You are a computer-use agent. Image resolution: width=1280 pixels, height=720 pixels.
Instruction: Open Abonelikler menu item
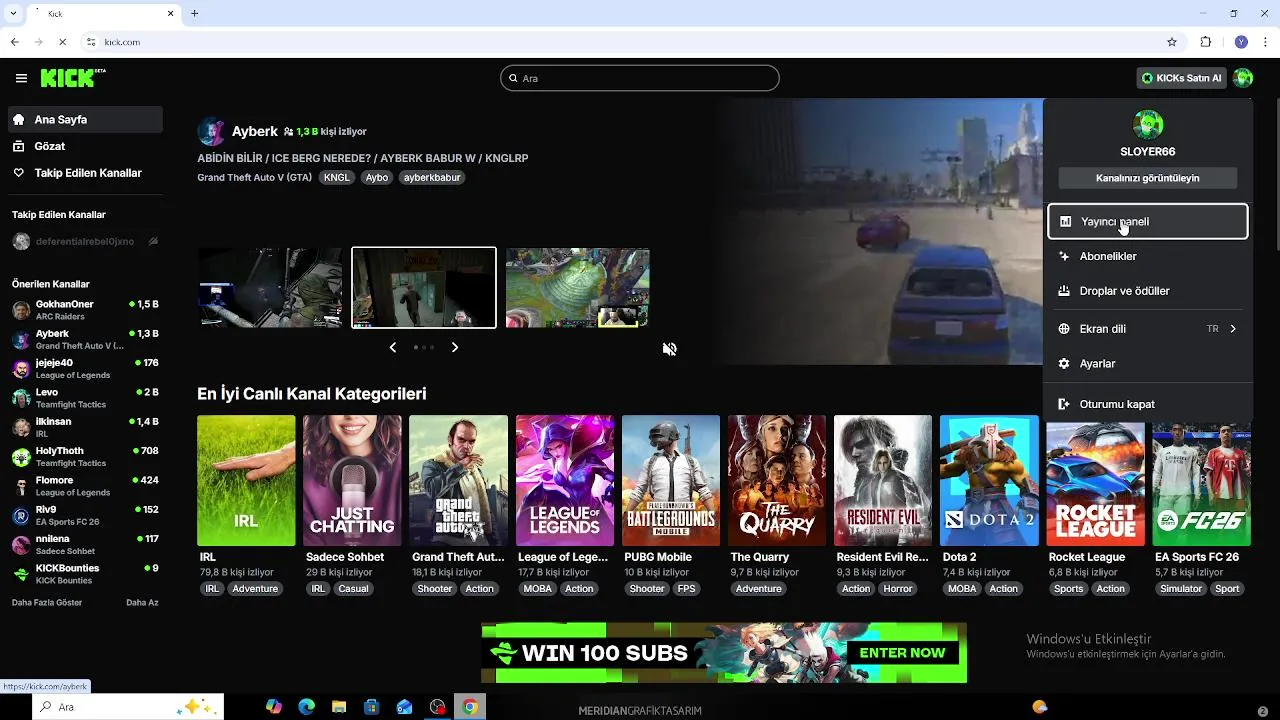1147,256
